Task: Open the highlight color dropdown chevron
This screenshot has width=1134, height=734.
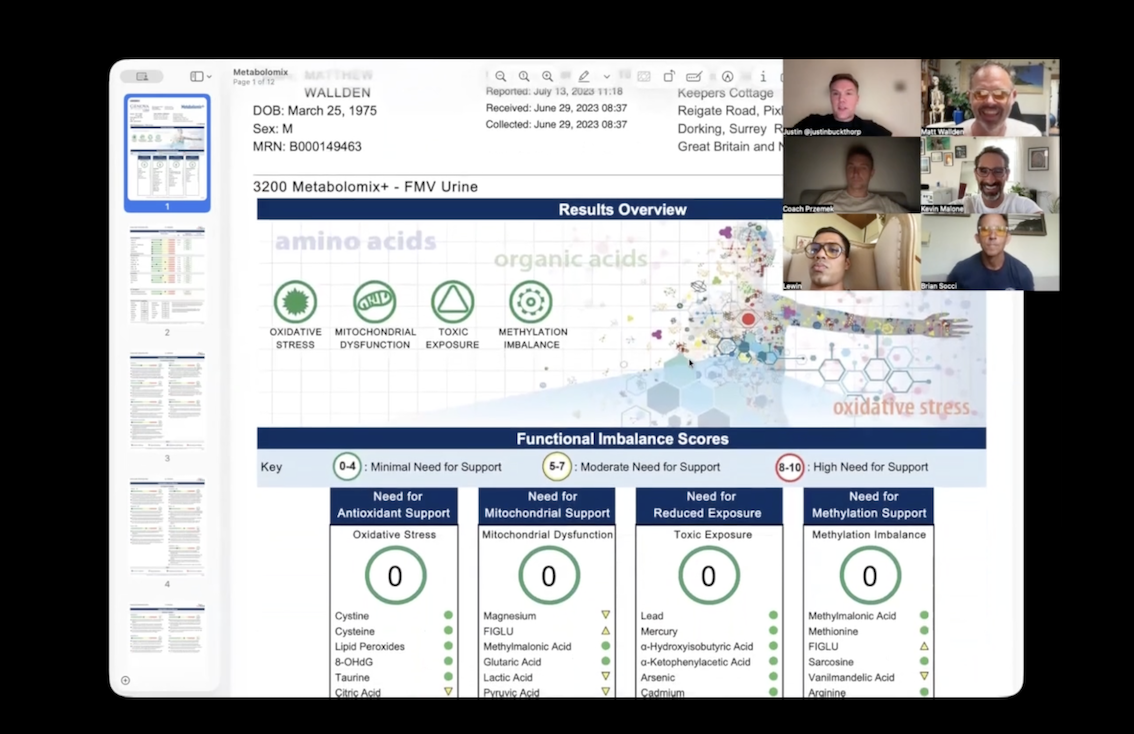Action: [607, 76]
